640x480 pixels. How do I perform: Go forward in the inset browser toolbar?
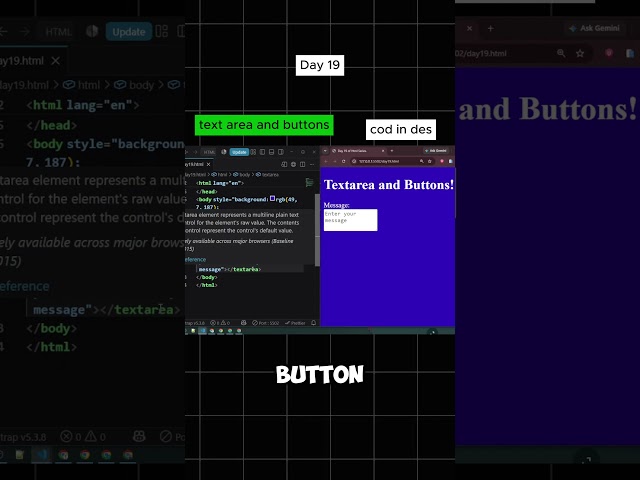click(335, 161)
